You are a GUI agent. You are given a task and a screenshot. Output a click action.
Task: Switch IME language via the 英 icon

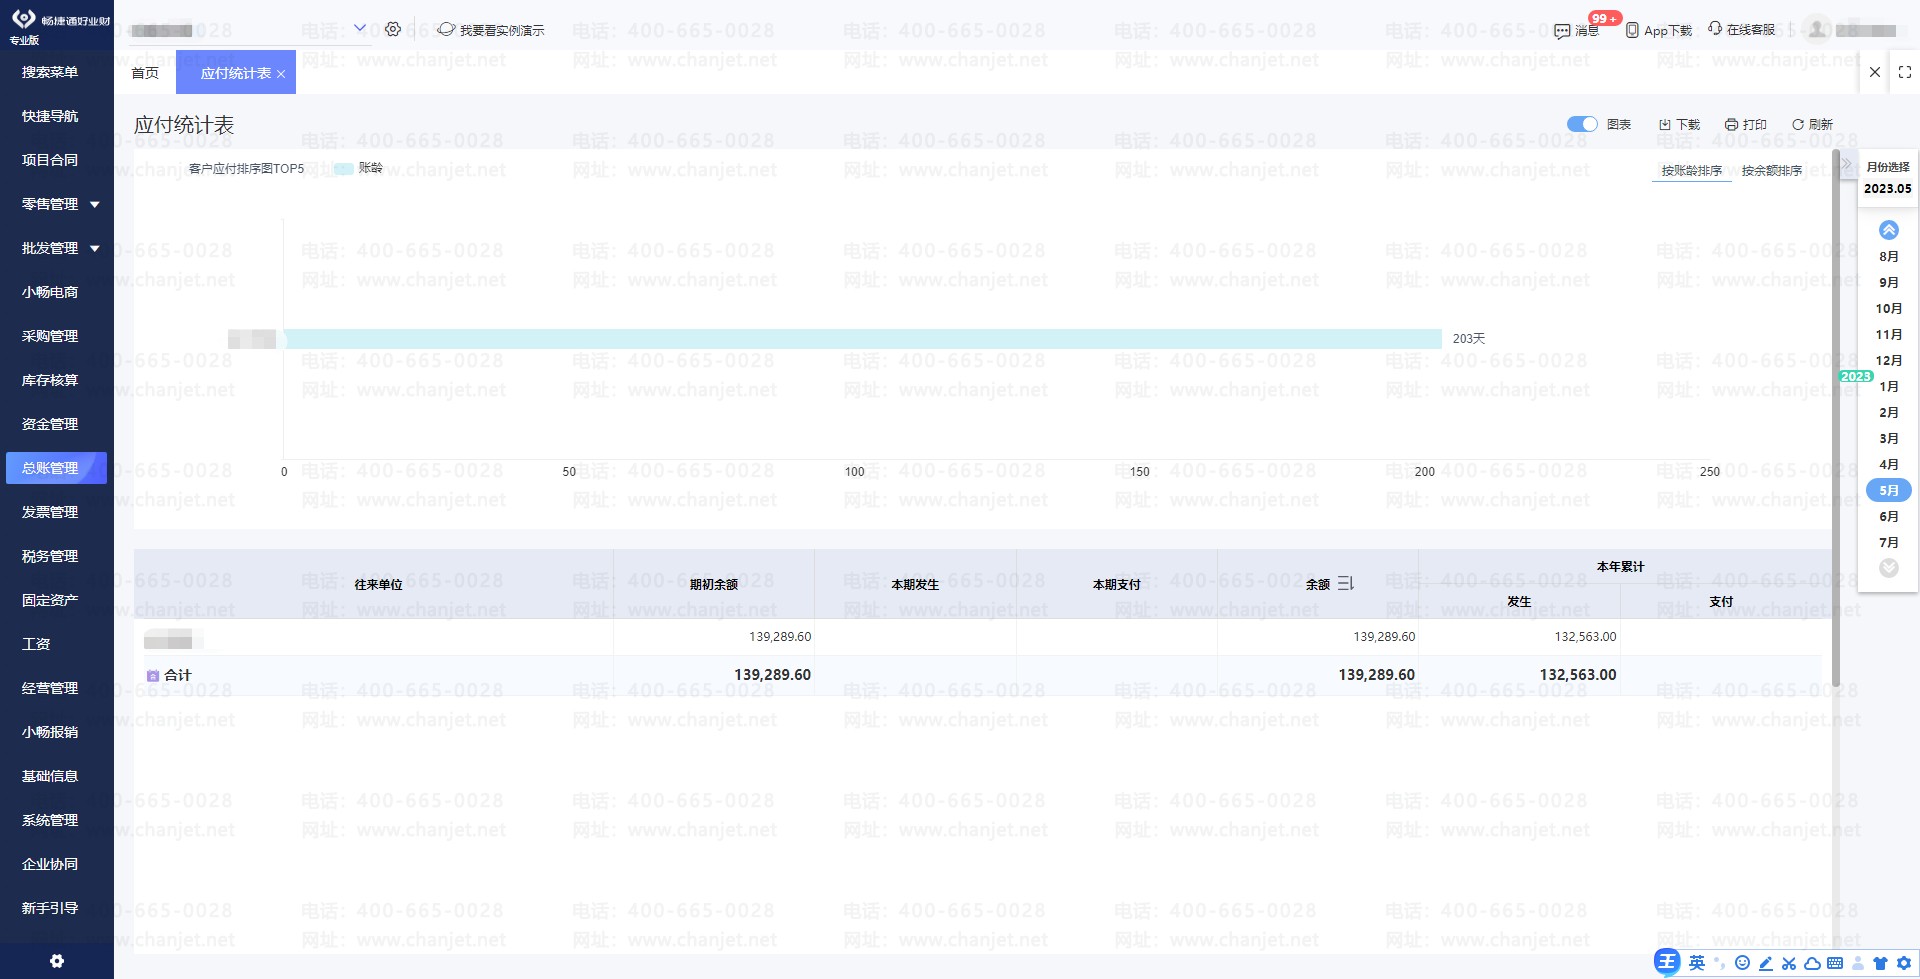[1697, 963]
